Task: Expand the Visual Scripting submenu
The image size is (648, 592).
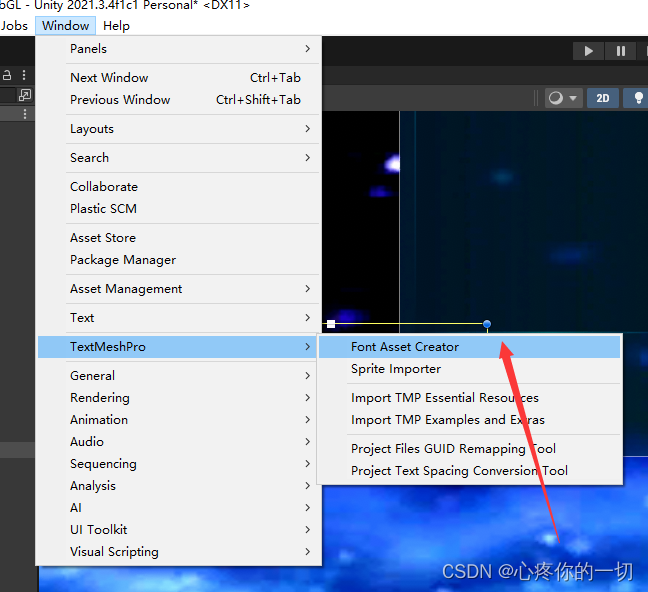Action: coord(179,551)
